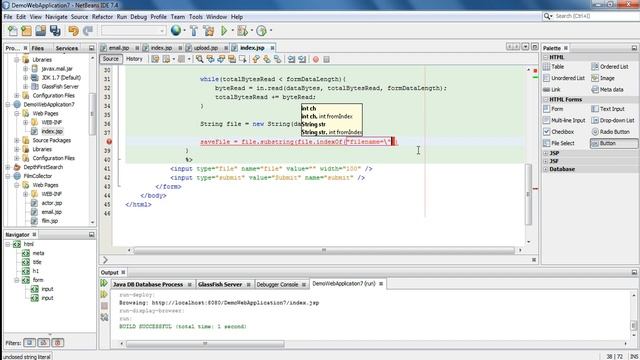Open the Tools menu
The width and height of the screenshot is (640, 360).
pos(196,17)
